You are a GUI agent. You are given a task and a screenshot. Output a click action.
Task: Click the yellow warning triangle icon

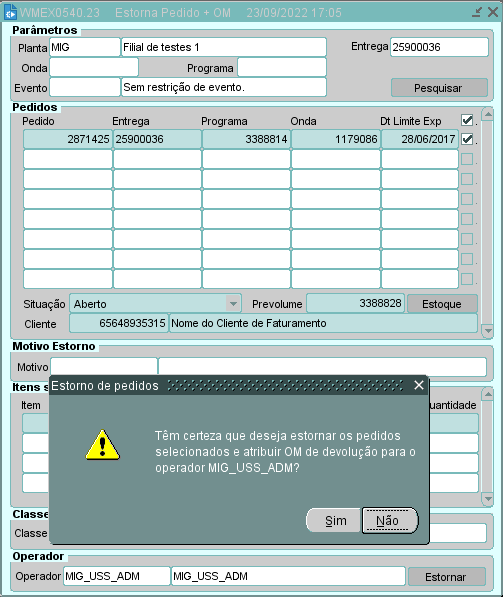click(102, 445)
